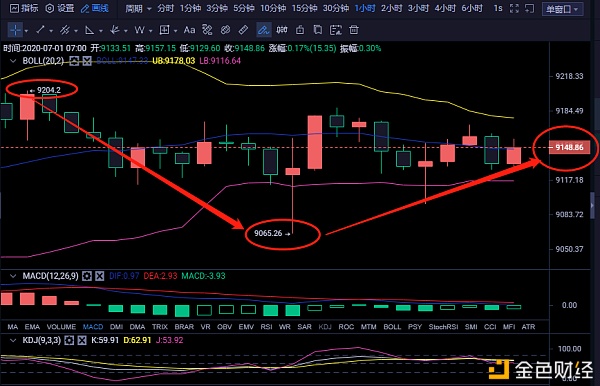
Task: Open the 周期 period dropdown
Action: [138, 8]
